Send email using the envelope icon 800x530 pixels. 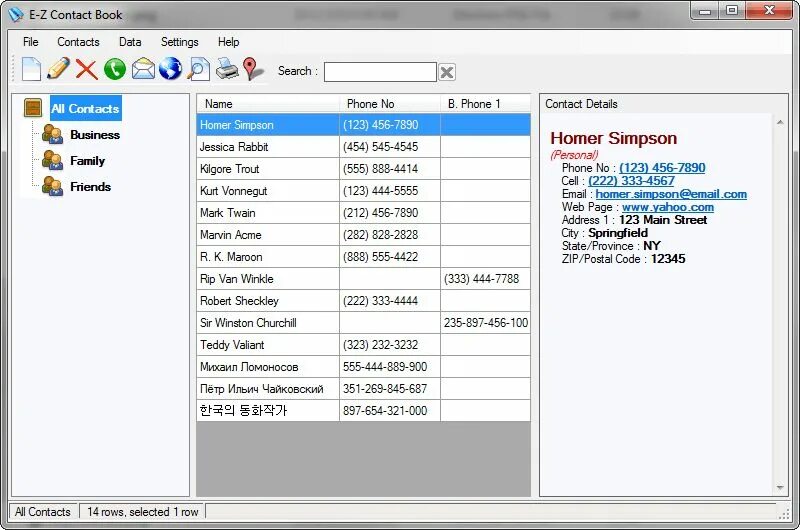143,69
